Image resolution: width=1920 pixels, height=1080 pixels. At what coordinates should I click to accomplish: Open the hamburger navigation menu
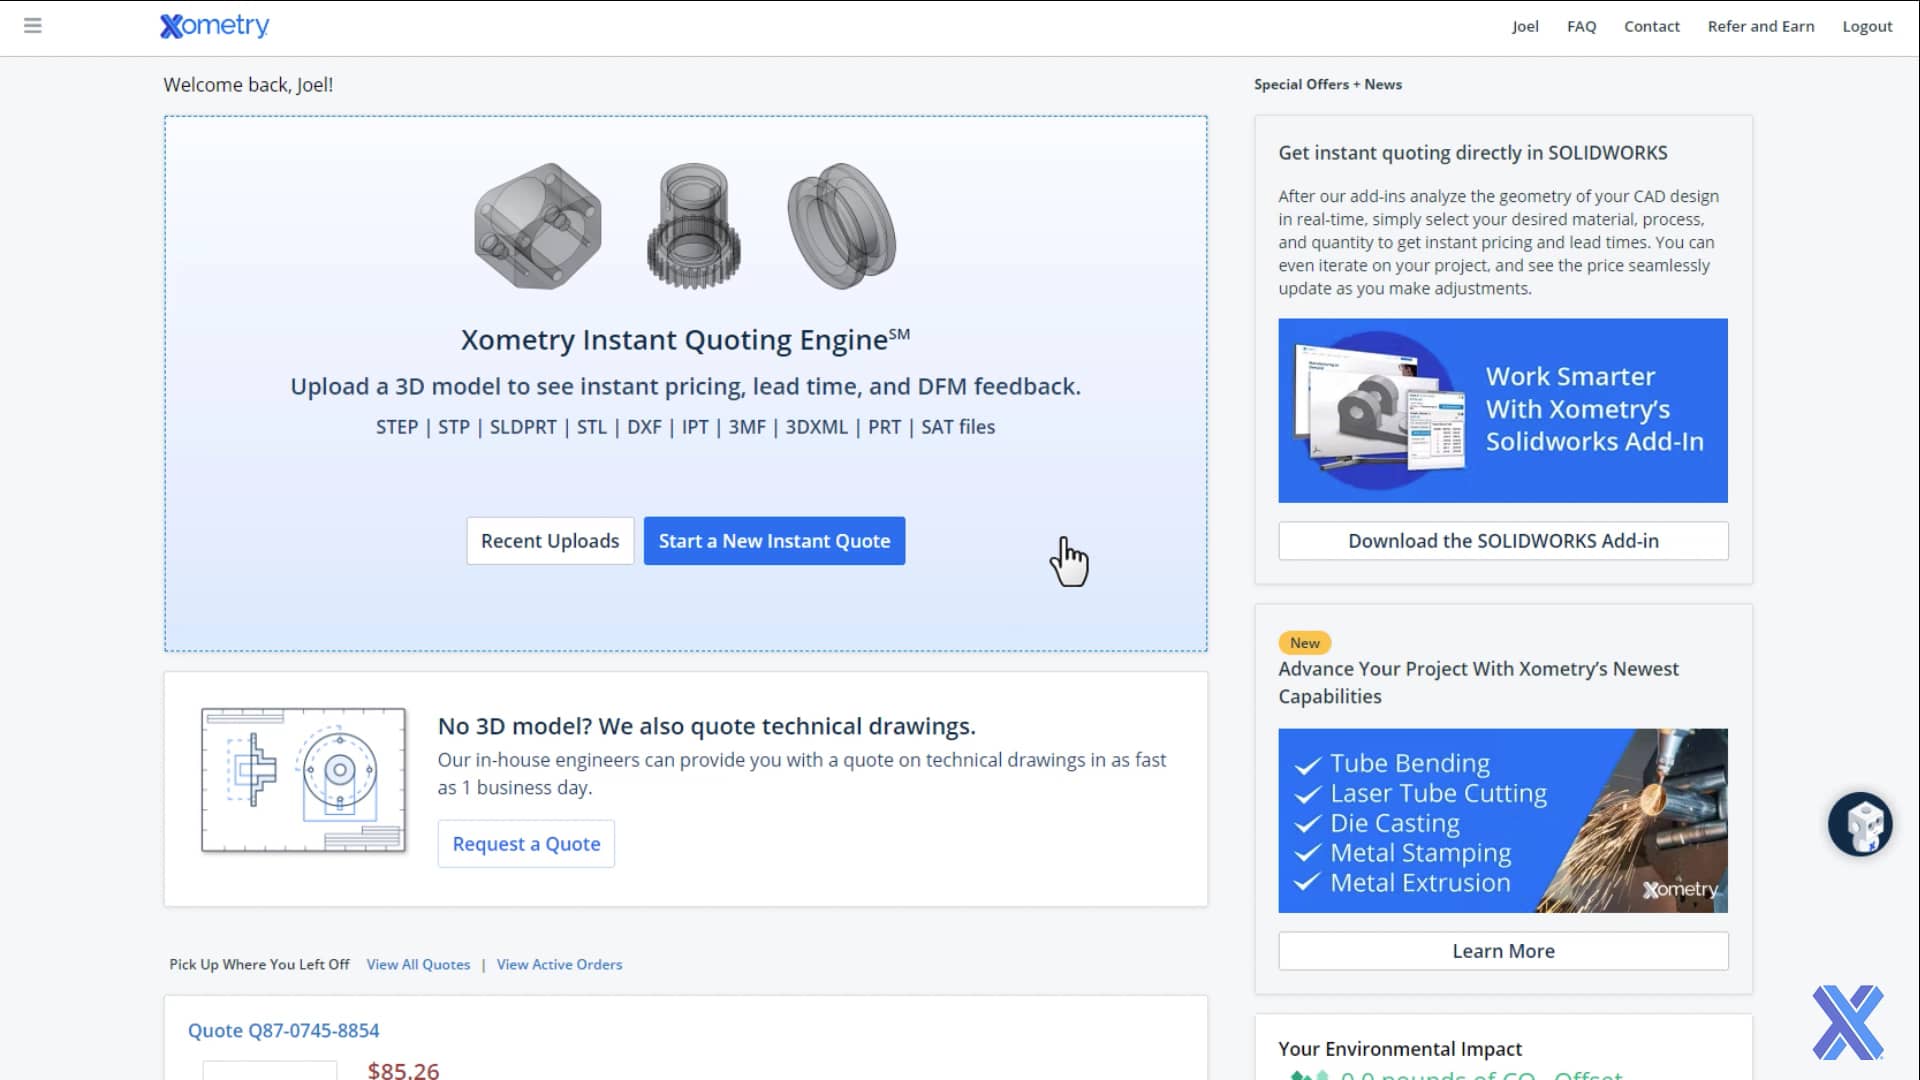point(32,25)
